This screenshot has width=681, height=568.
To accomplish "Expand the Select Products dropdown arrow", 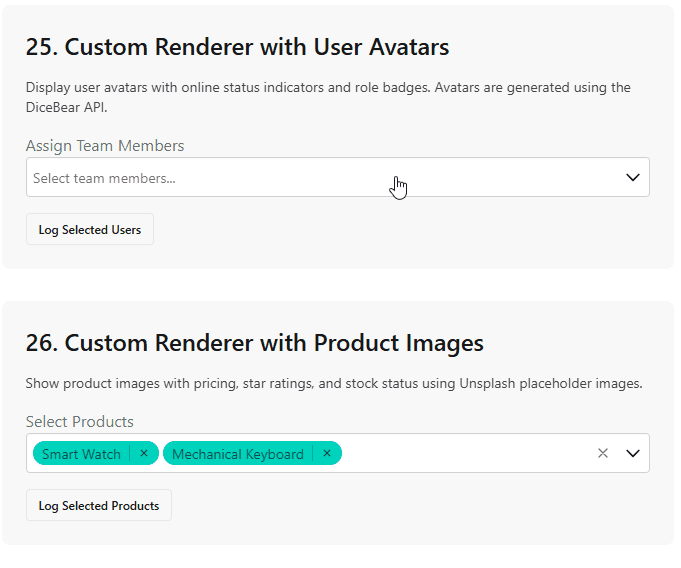I will [x=633, y=453].
